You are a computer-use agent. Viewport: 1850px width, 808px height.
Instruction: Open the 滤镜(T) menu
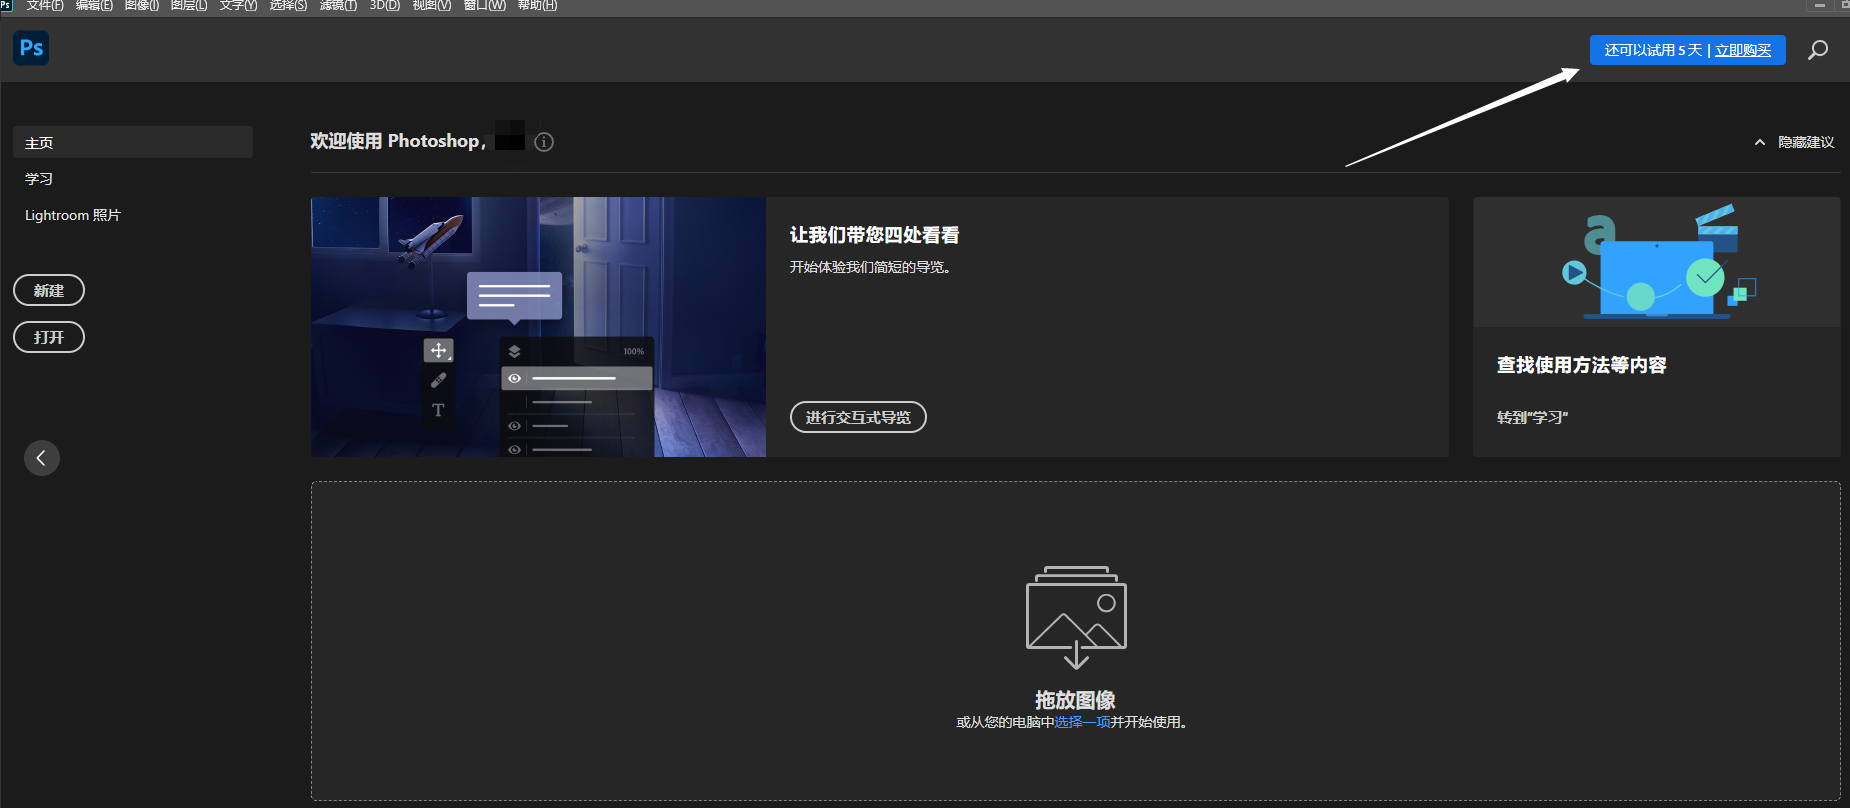point(338,6)
